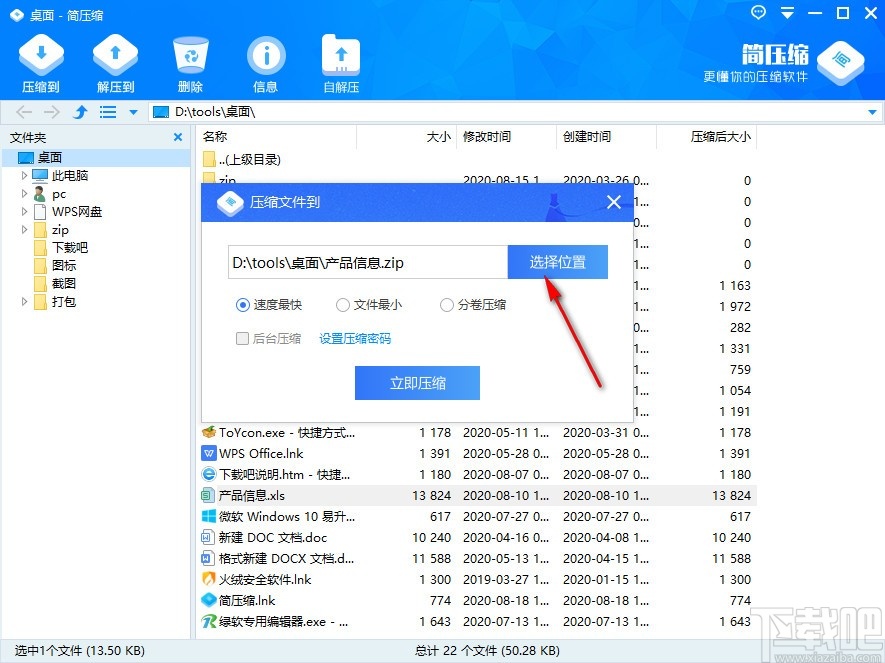The height and width of the screenshot is (663, 885).
Task: Select the 压缩到 compress tool
Action: pyautogui.click(x=40, y=60)
